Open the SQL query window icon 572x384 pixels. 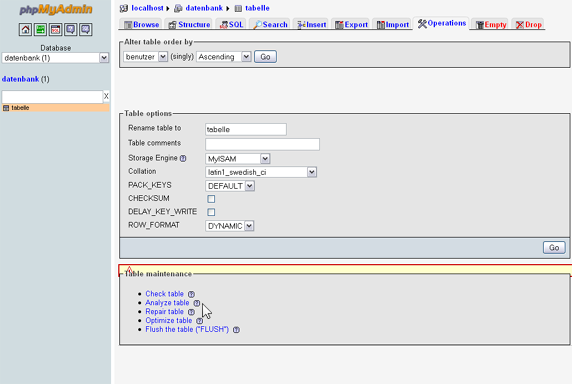(x=55, y=30)
